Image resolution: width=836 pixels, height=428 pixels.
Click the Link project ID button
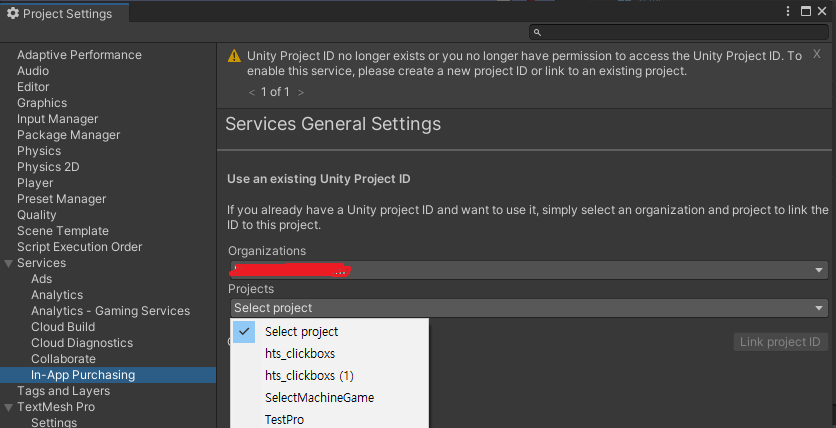(780, 342)
